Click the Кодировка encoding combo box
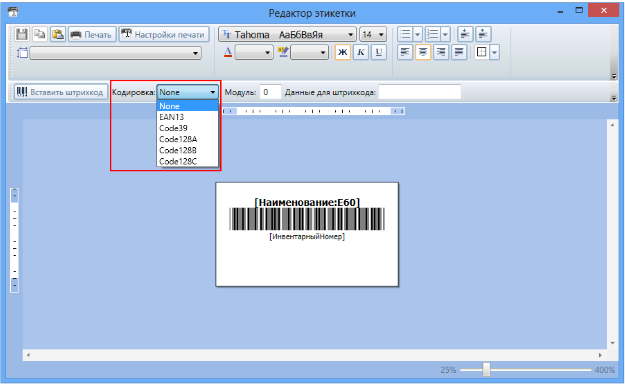Viewport: 625px width, 385px height. (x=187, y=92)
